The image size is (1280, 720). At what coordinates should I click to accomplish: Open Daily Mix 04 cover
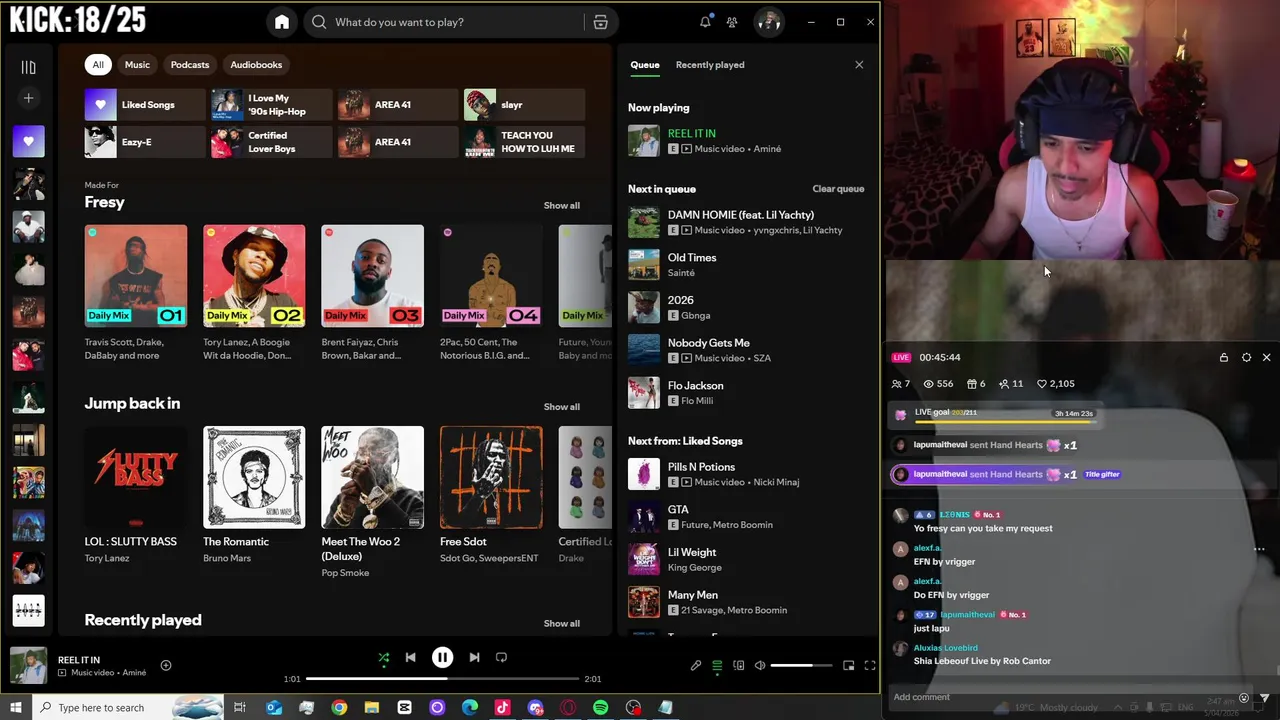491,276
